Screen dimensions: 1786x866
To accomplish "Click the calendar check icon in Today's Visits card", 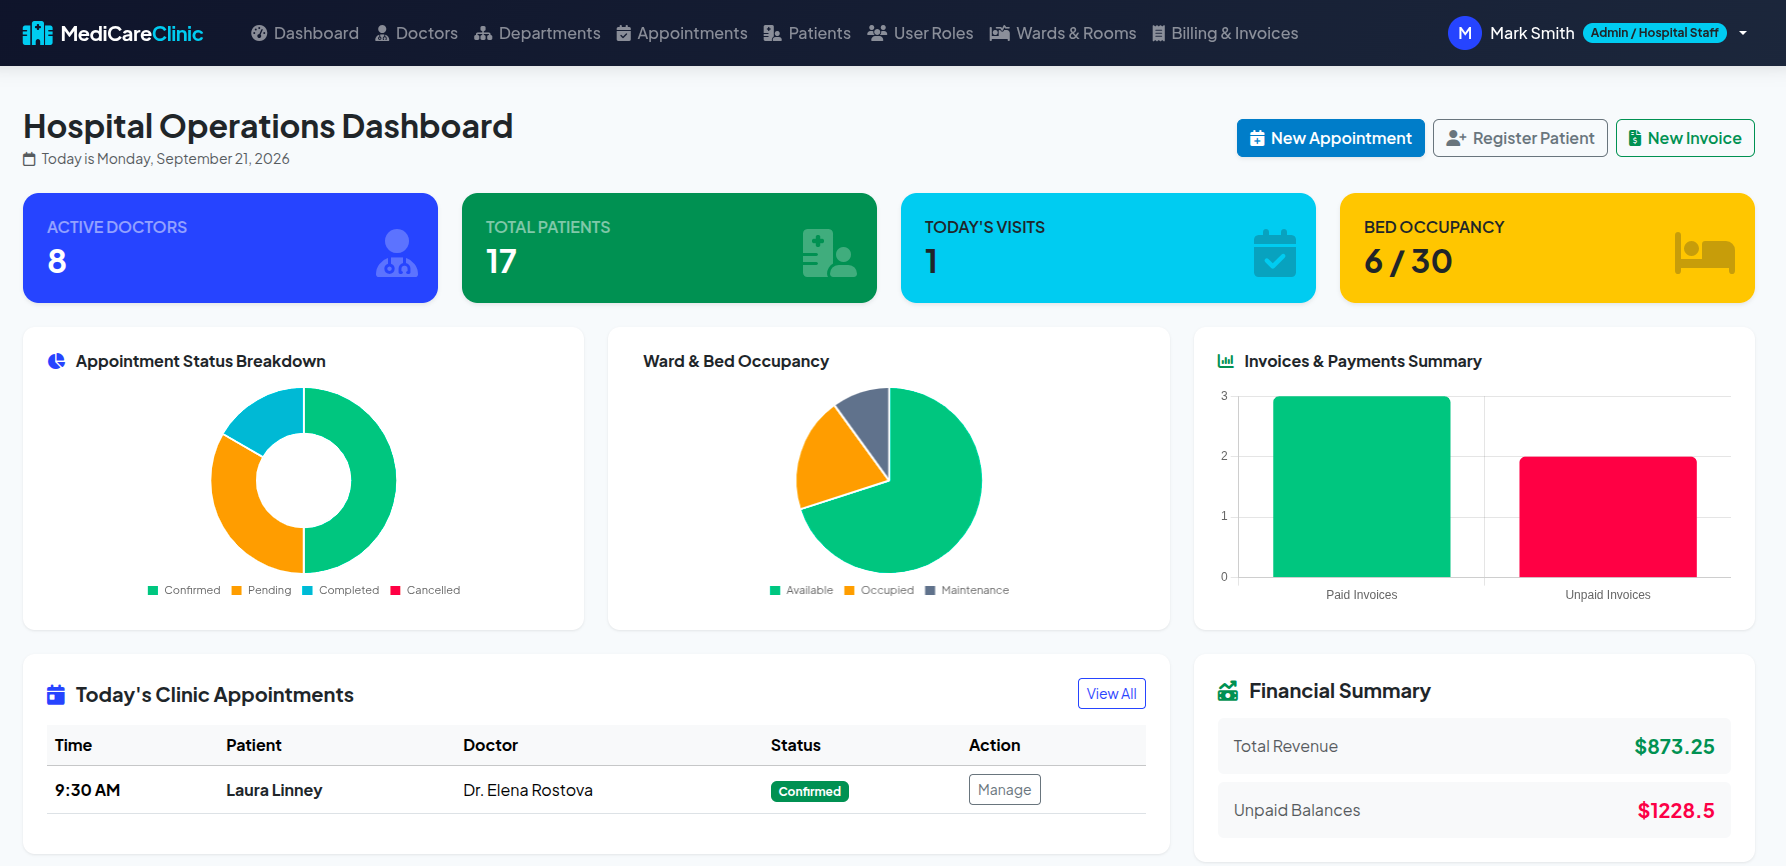I will coord(1275,253).
